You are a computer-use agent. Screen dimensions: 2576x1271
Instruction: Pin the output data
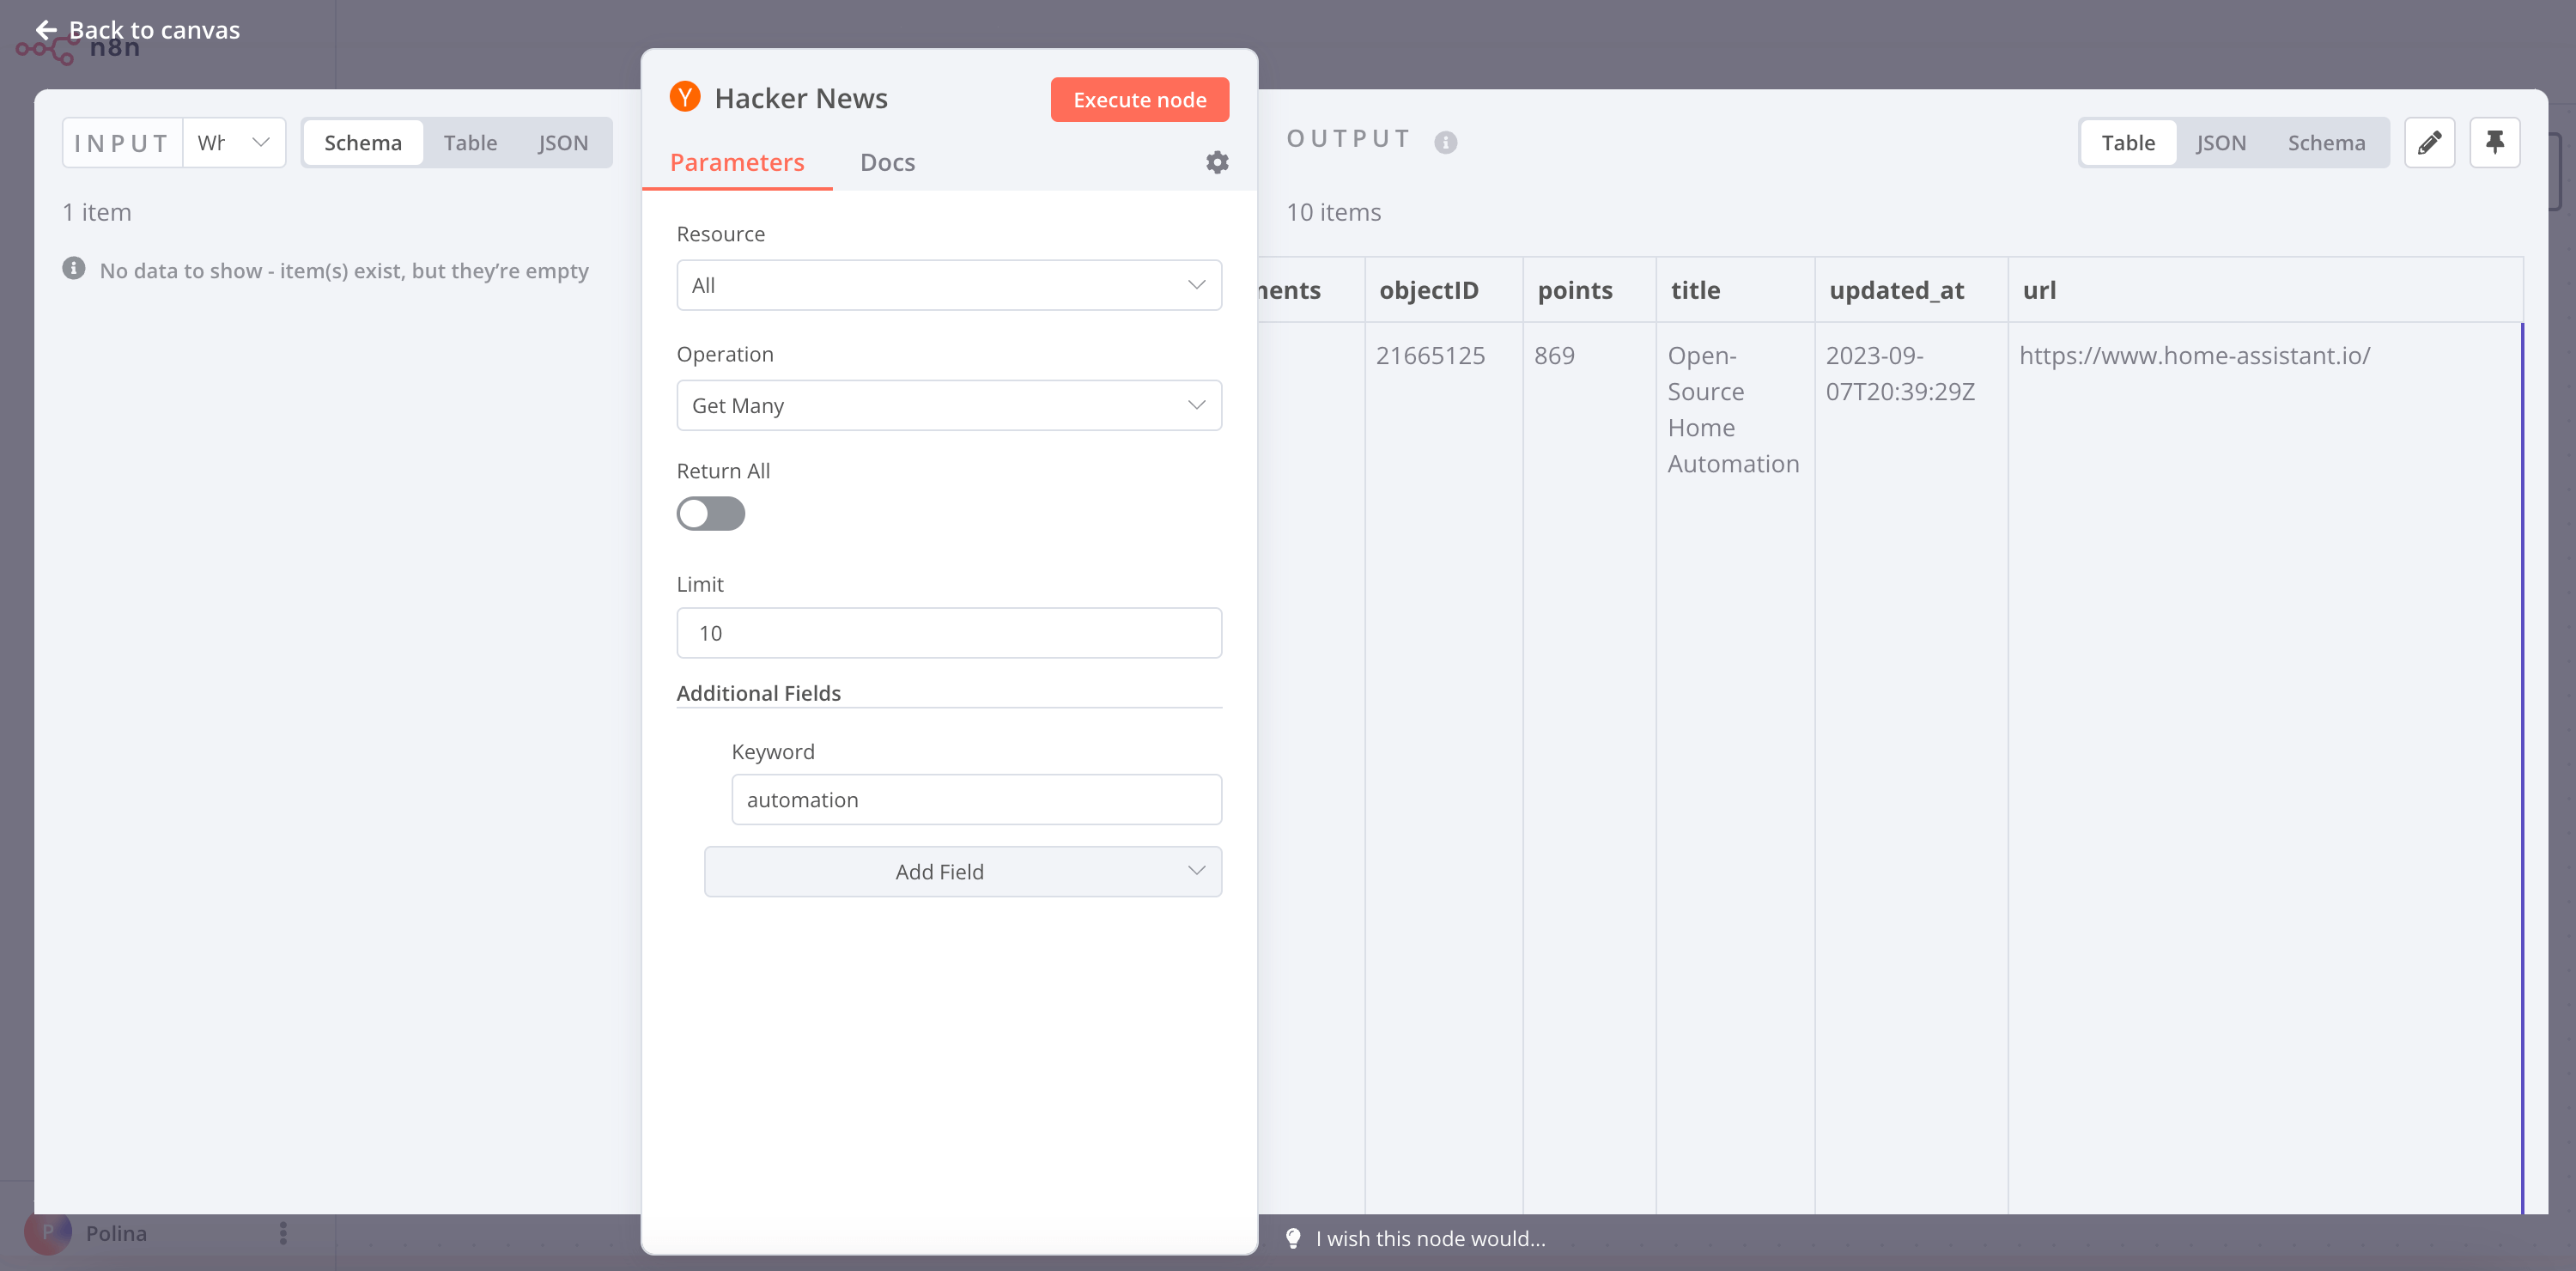[2495, 142]
